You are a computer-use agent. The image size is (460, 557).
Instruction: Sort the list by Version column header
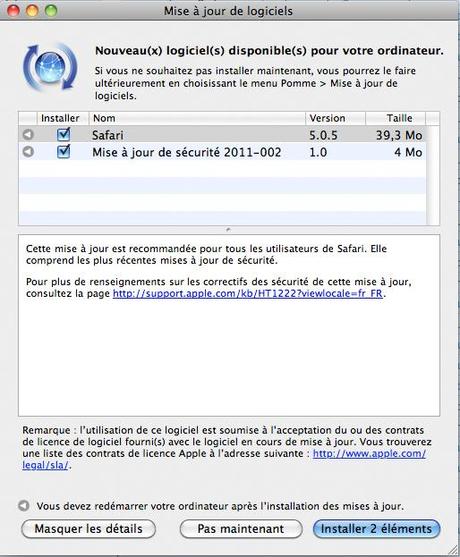(335, 118)
